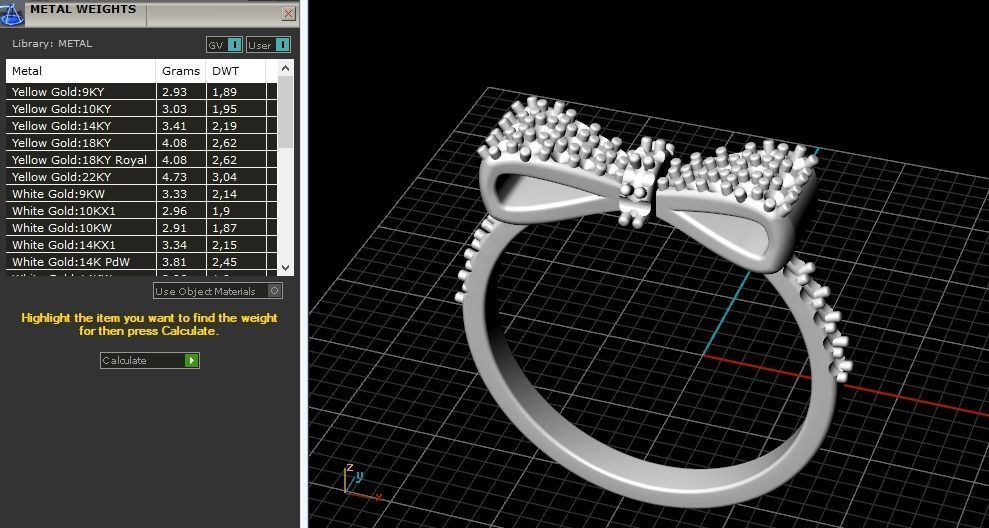Sort by the DWT column header

click(x=236, y=71)
